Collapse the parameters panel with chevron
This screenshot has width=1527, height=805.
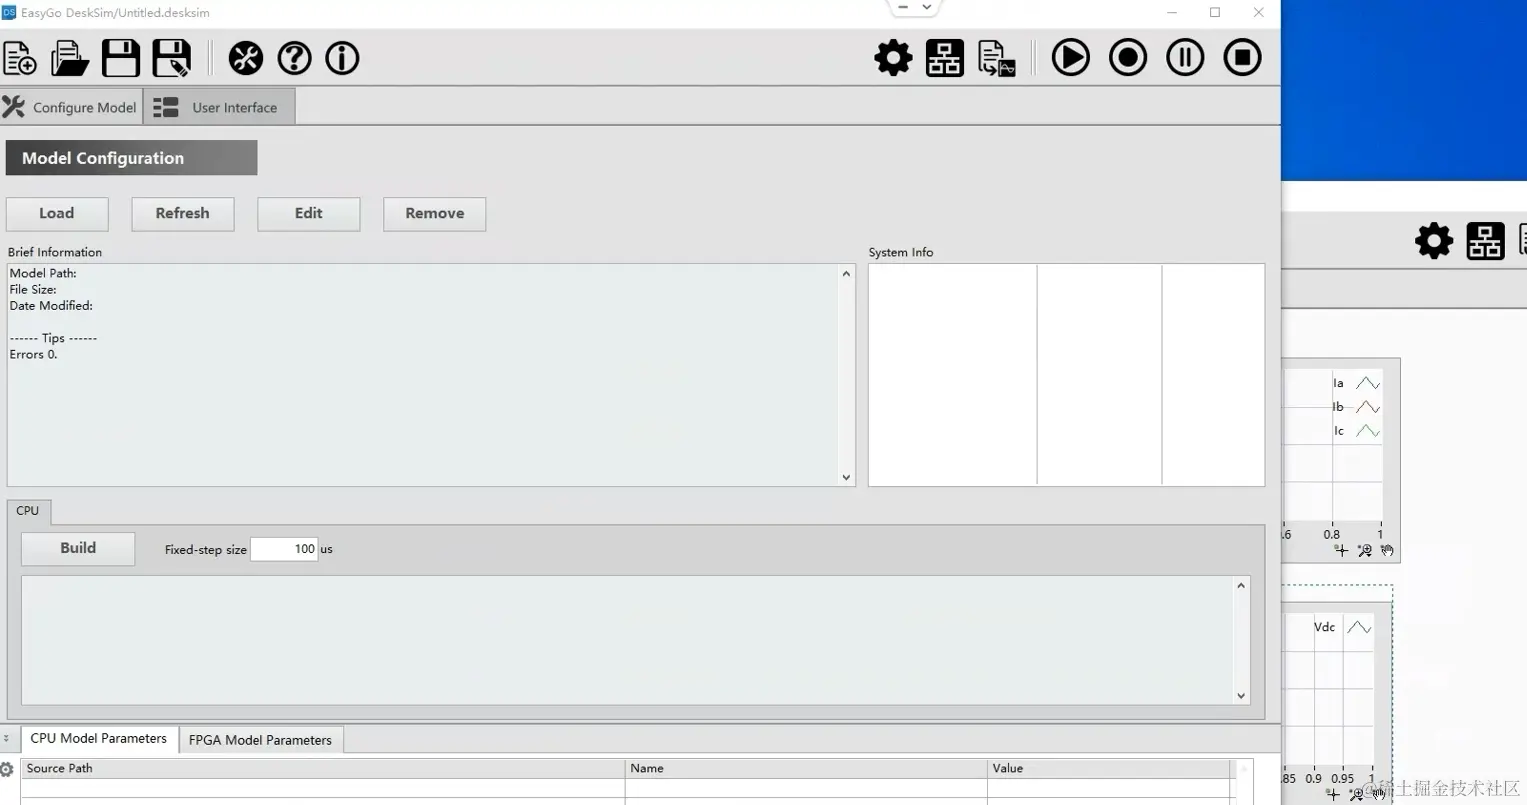coord(6,739)
